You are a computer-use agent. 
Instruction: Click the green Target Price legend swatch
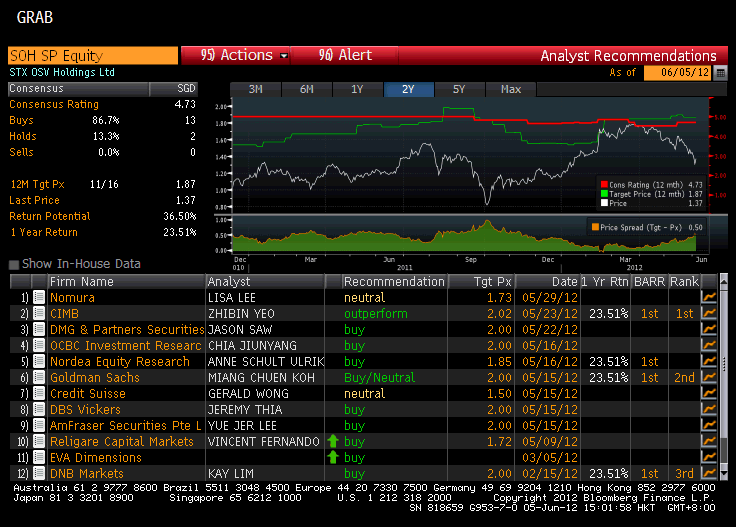pyautogui.click(x=605, y=194)
